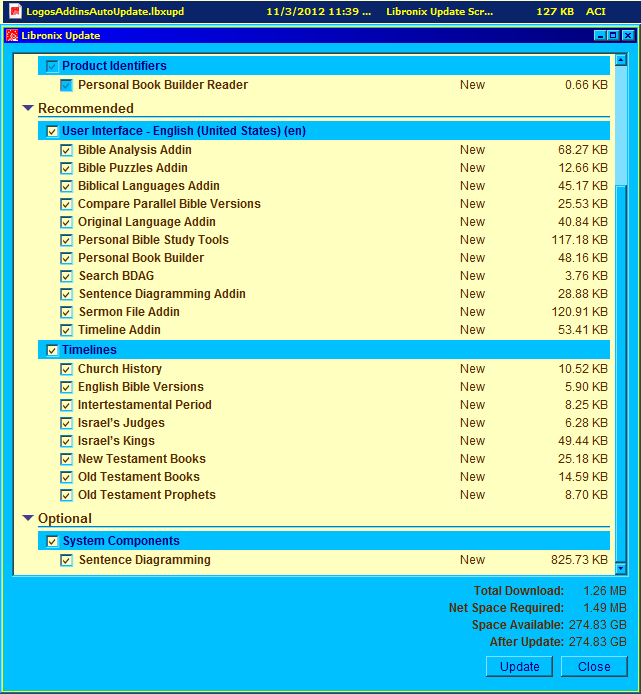641x694 pixels.
Task: Click the file size 127 KB cell
Action: [x=555, y=12]
